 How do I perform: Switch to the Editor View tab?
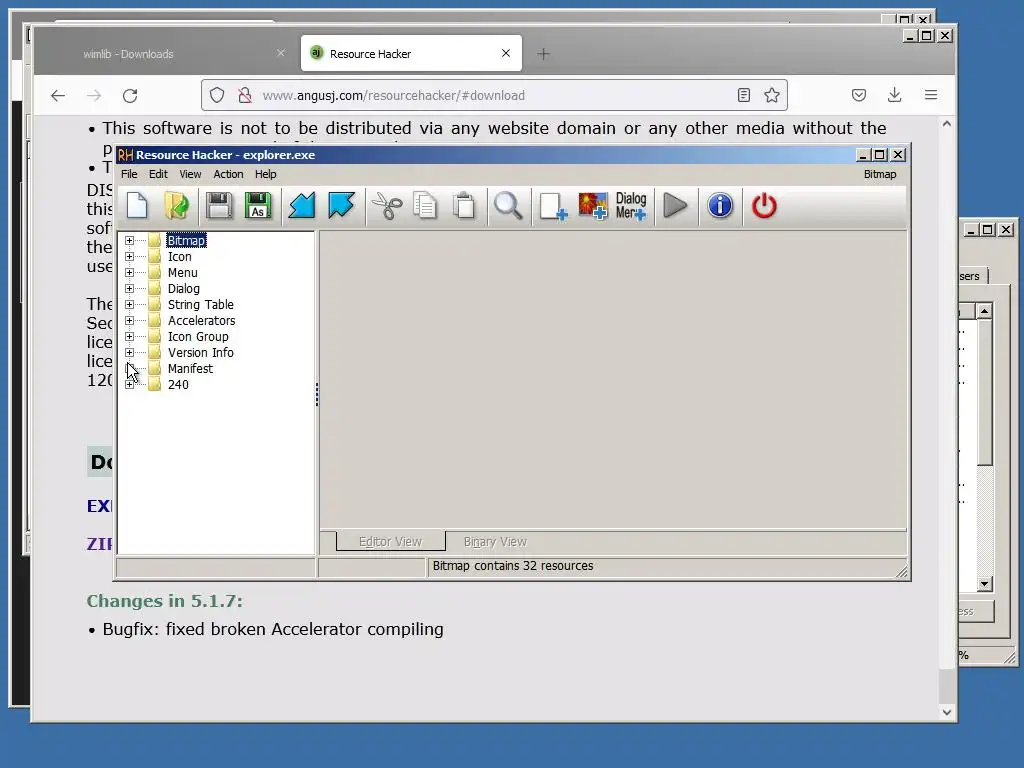pyautogui.click(x=391, y=541)
